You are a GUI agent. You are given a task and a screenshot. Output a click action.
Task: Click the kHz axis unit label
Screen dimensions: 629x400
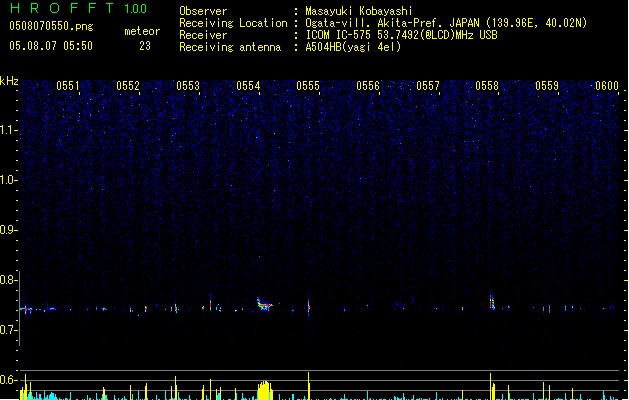(x=9, y=81)
